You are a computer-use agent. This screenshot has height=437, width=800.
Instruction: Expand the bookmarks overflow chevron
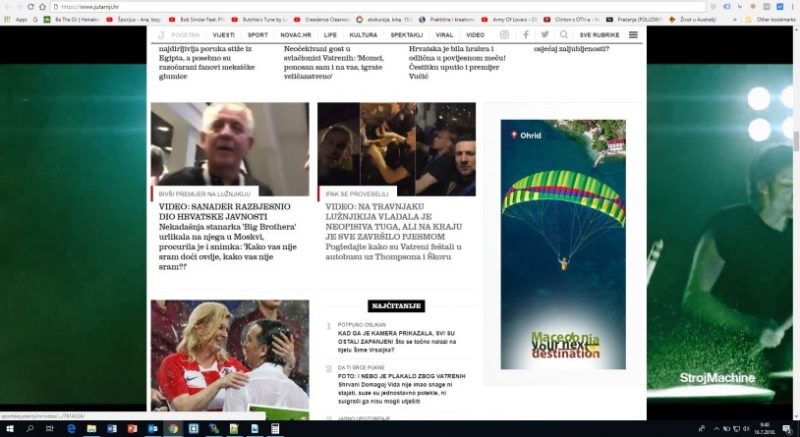tap(735, 19)
